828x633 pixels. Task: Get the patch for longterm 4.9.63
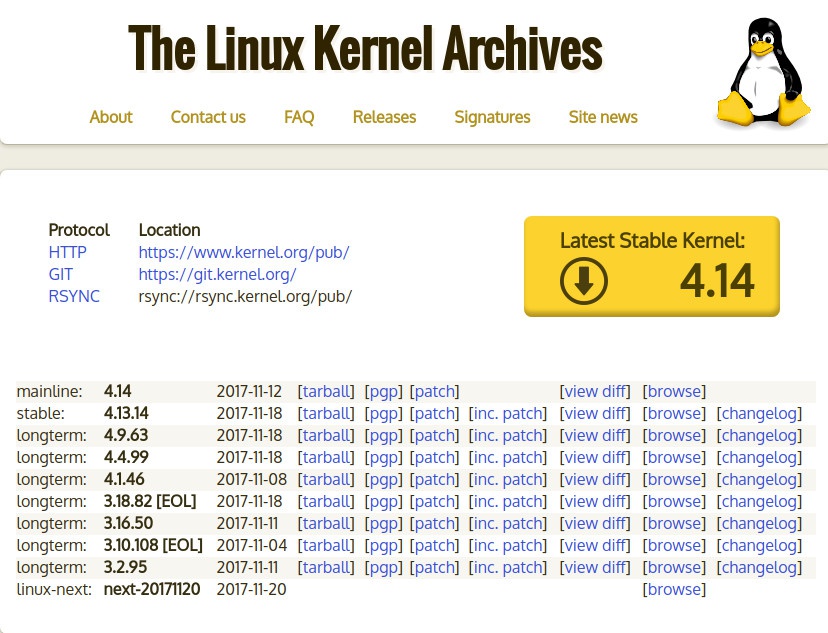[435, 435]
